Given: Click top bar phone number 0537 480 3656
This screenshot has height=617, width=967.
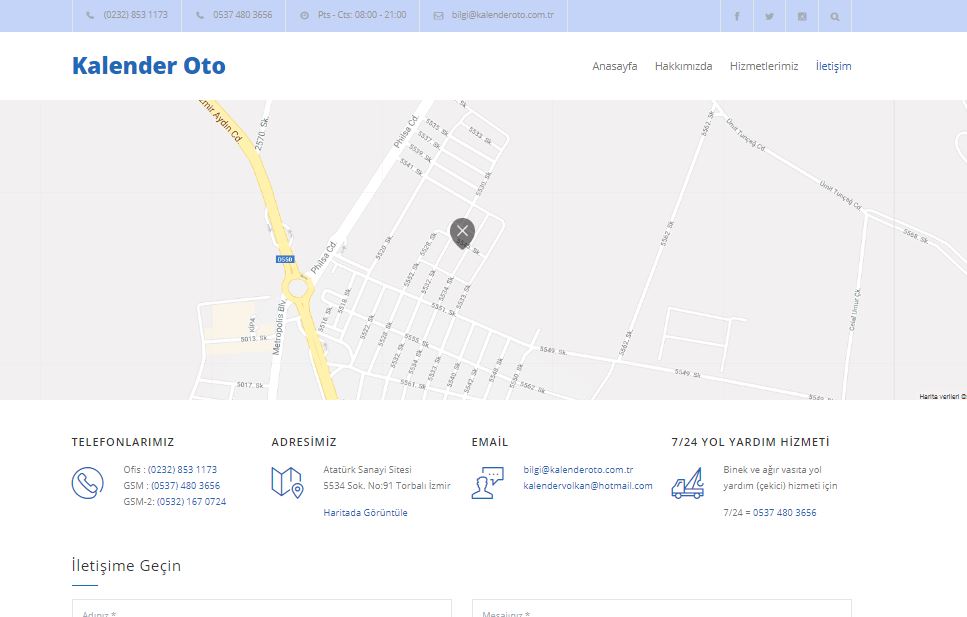Looking at the screenshot, I should [242, 15].
